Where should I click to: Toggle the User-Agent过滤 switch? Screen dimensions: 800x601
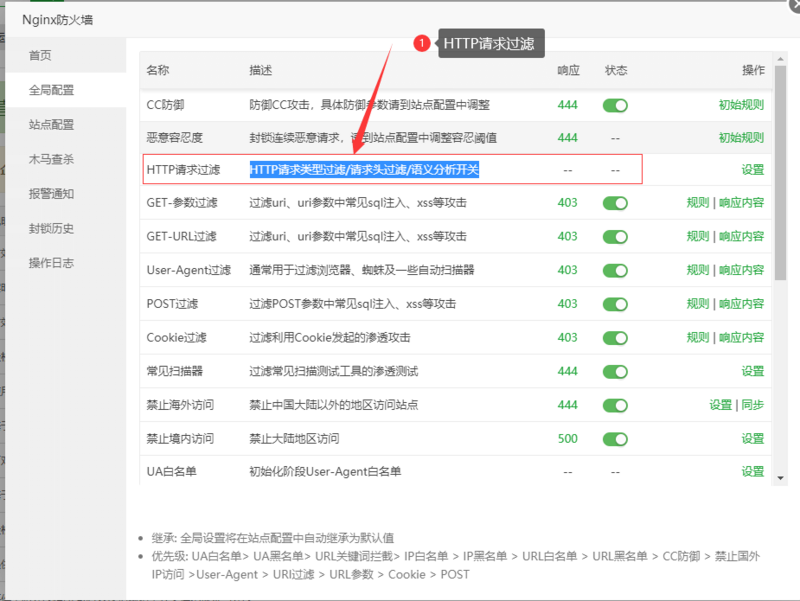coord(615,270)
